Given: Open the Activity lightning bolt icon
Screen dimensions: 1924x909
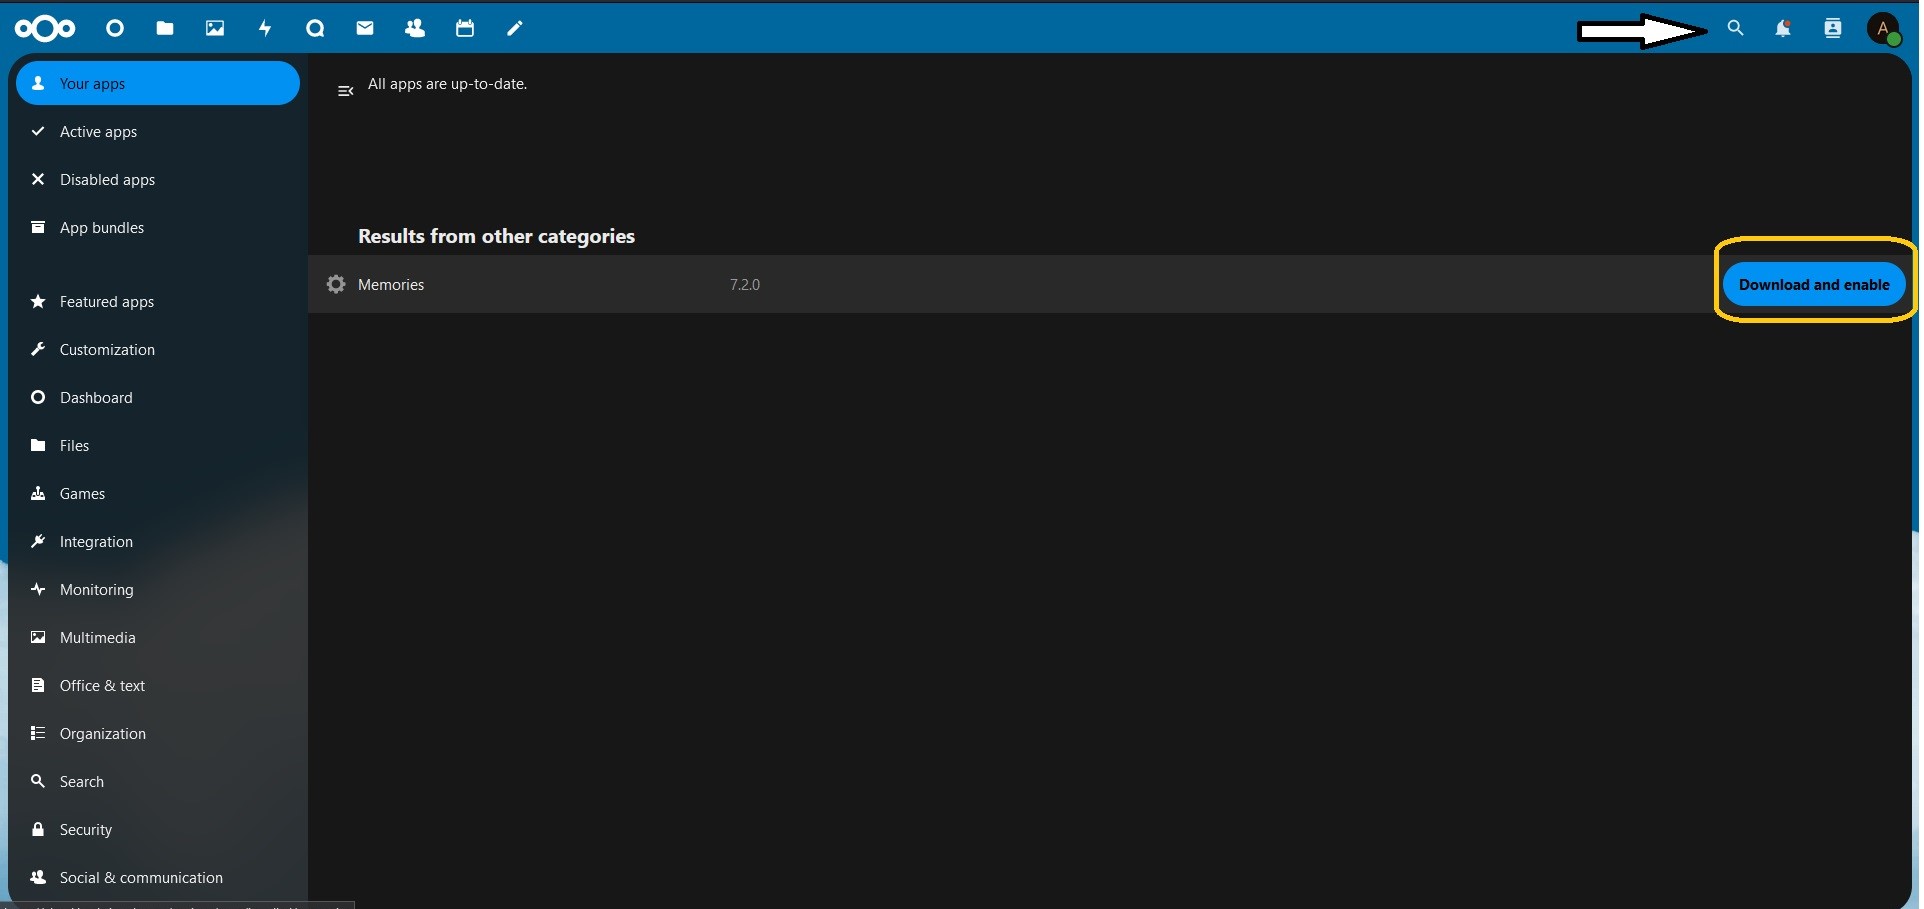Looking at the screenshot, I should 265,29.
